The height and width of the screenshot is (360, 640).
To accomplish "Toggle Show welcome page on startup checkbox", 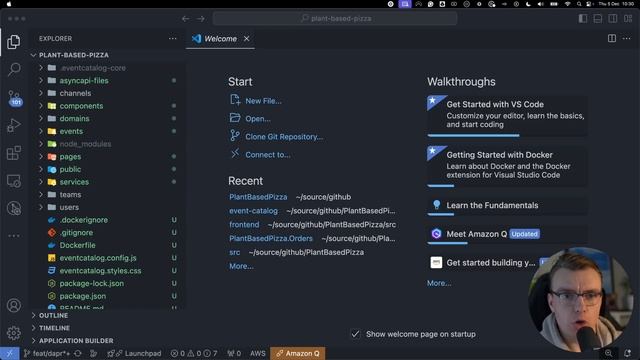I will click(356, 334).
